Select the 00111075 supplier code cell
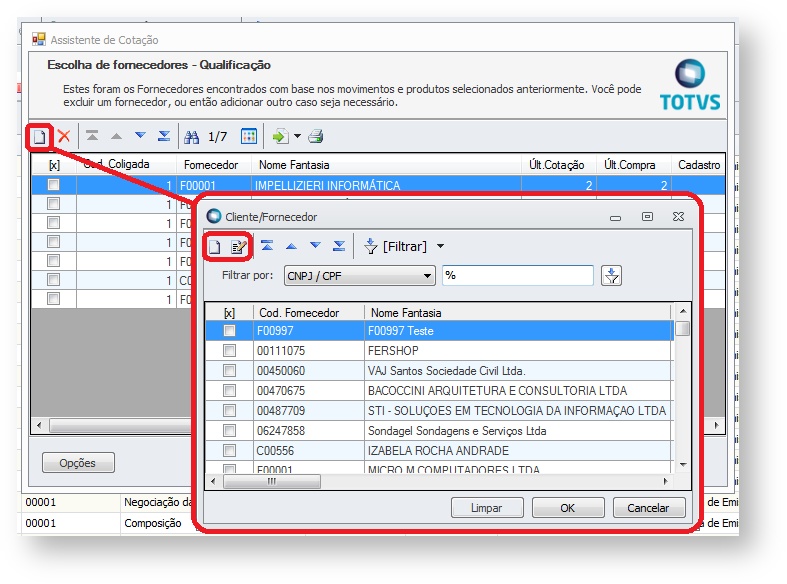Viewport: 787px width, 584px height. pyautogui.click(x=309, y=351)
